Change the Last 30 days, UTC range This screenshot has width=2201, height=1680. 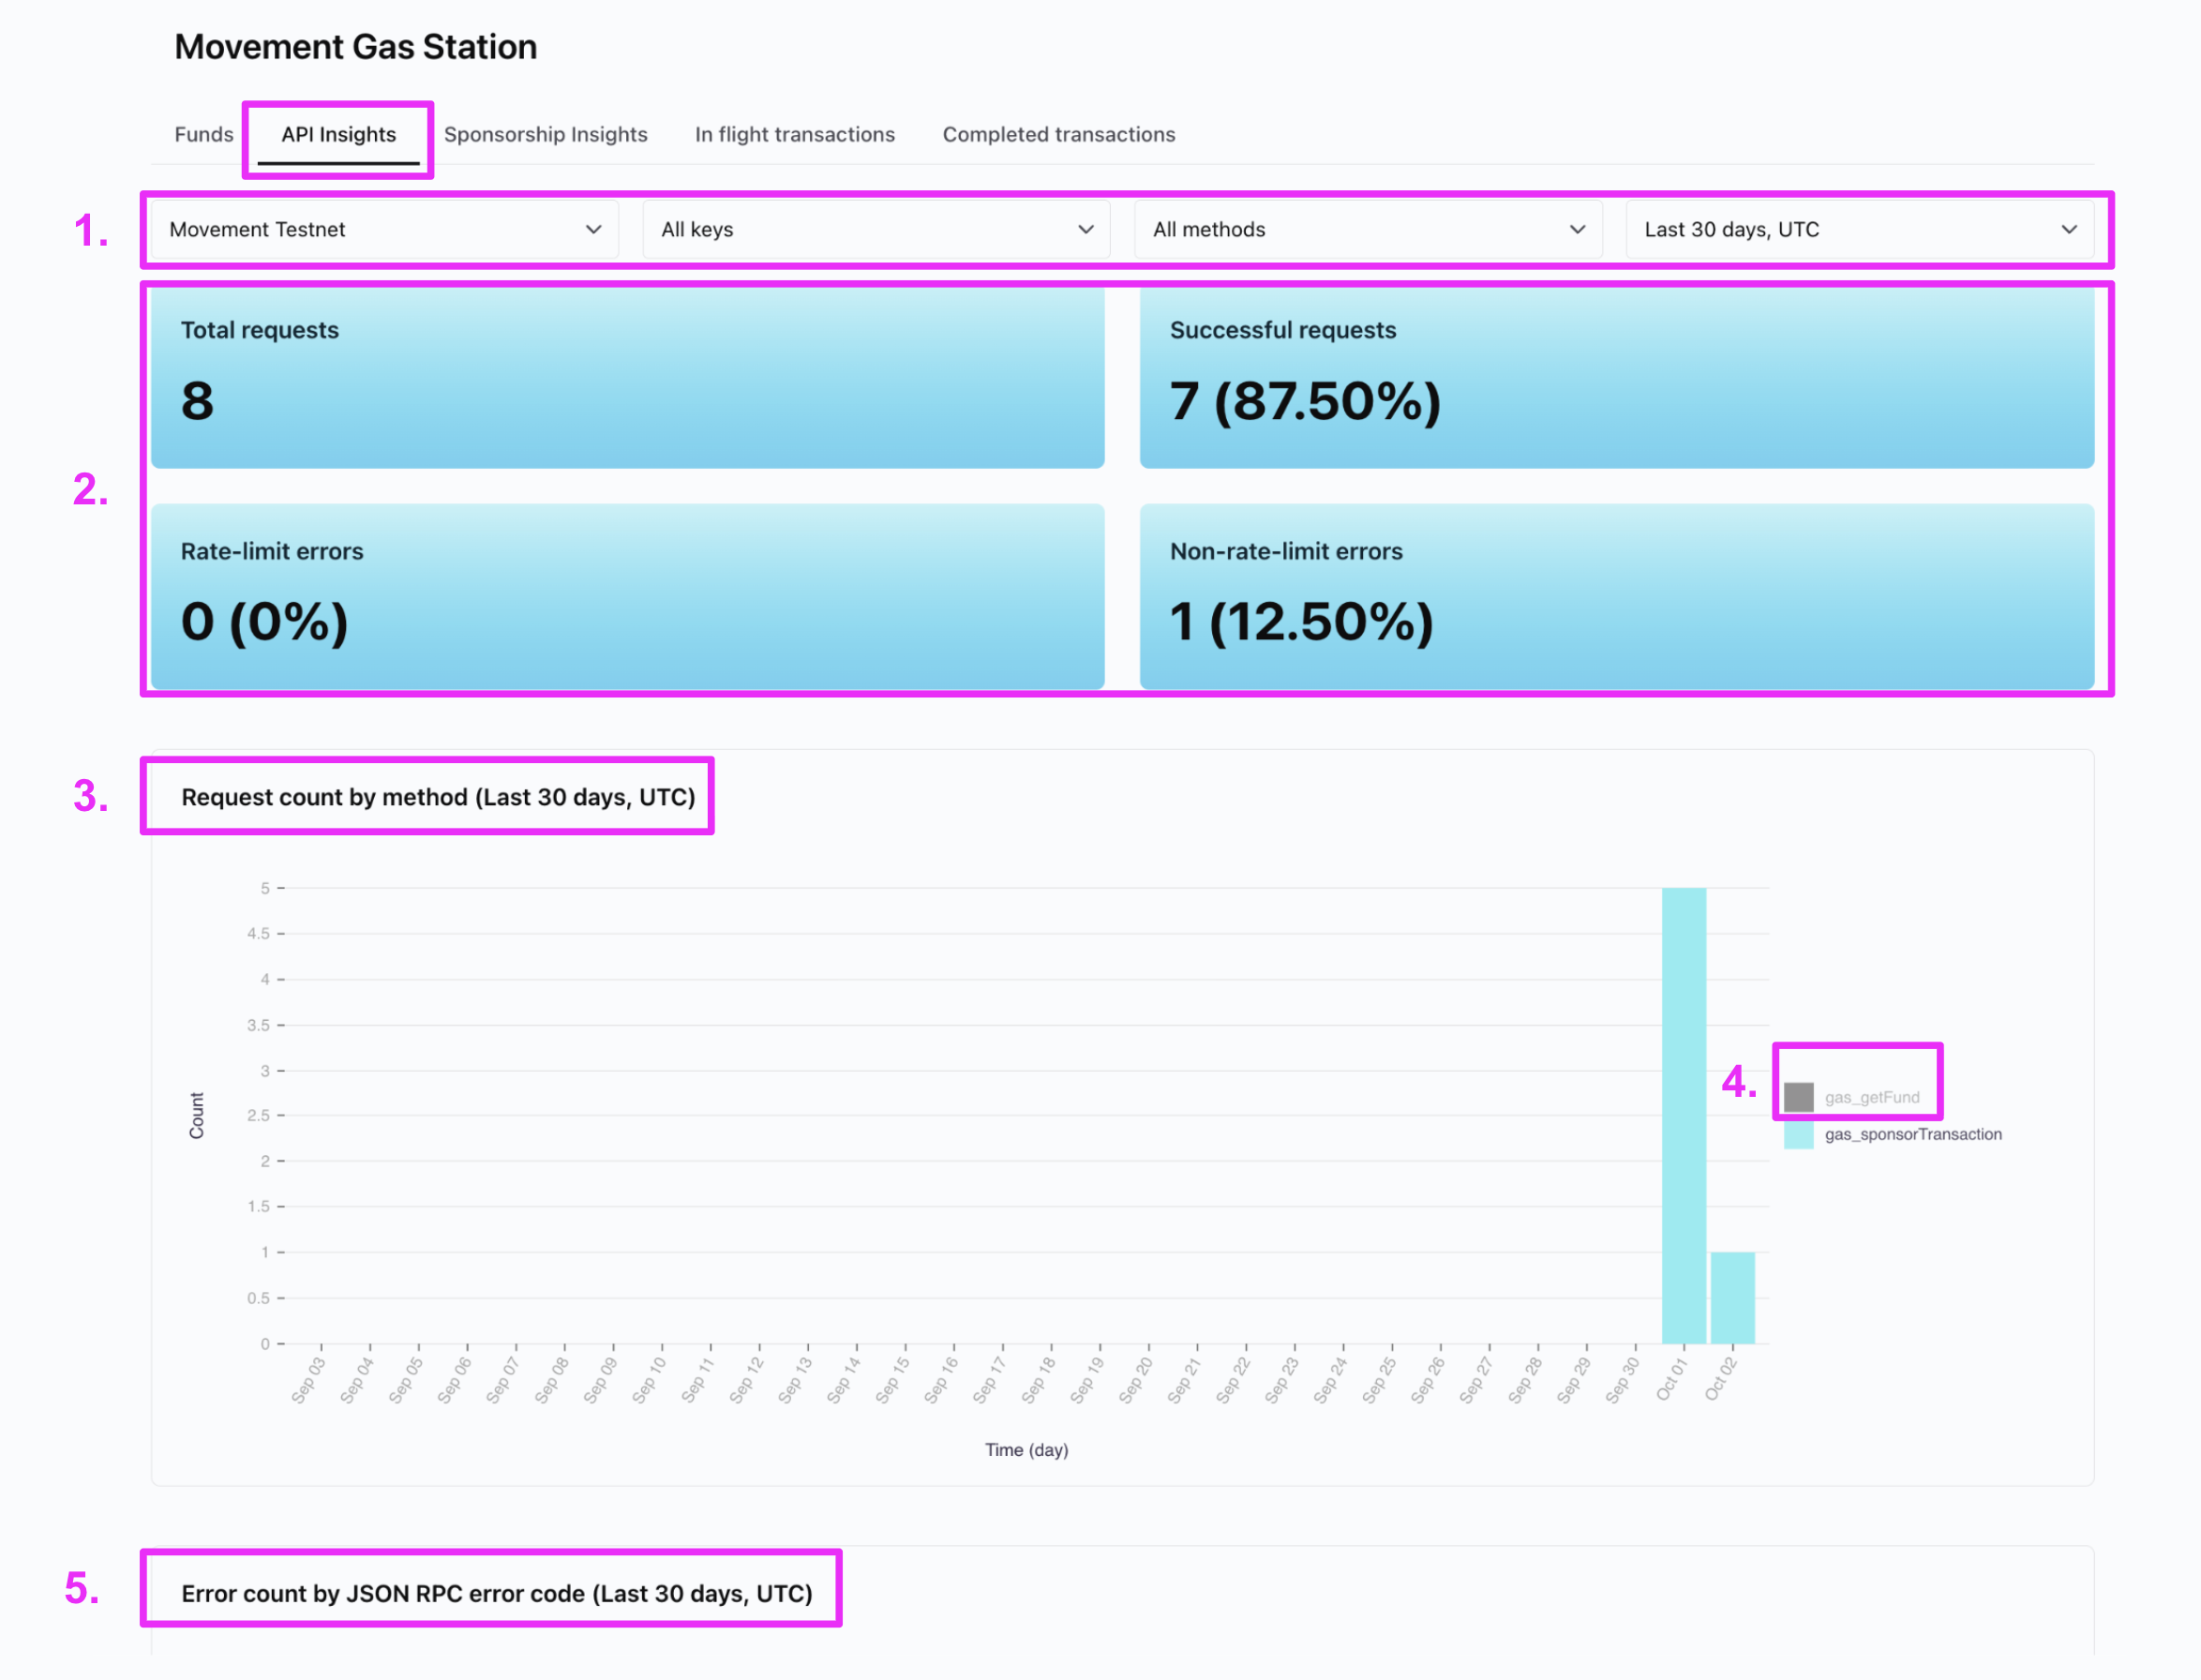coord(1859,229)
